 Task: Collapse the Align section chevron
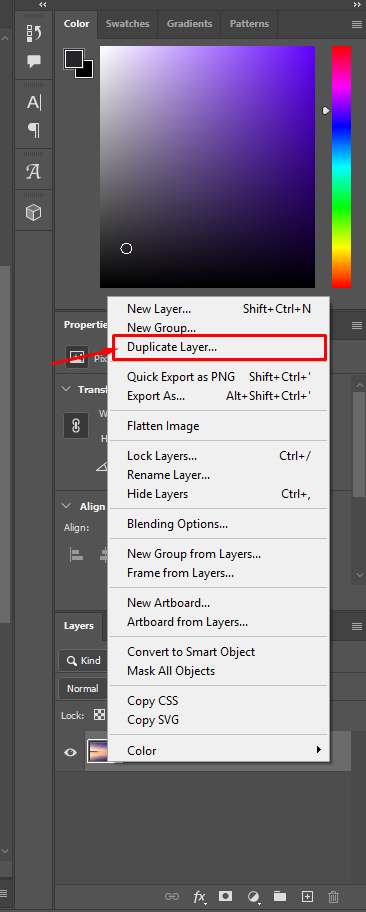click(x=67, y=507)
